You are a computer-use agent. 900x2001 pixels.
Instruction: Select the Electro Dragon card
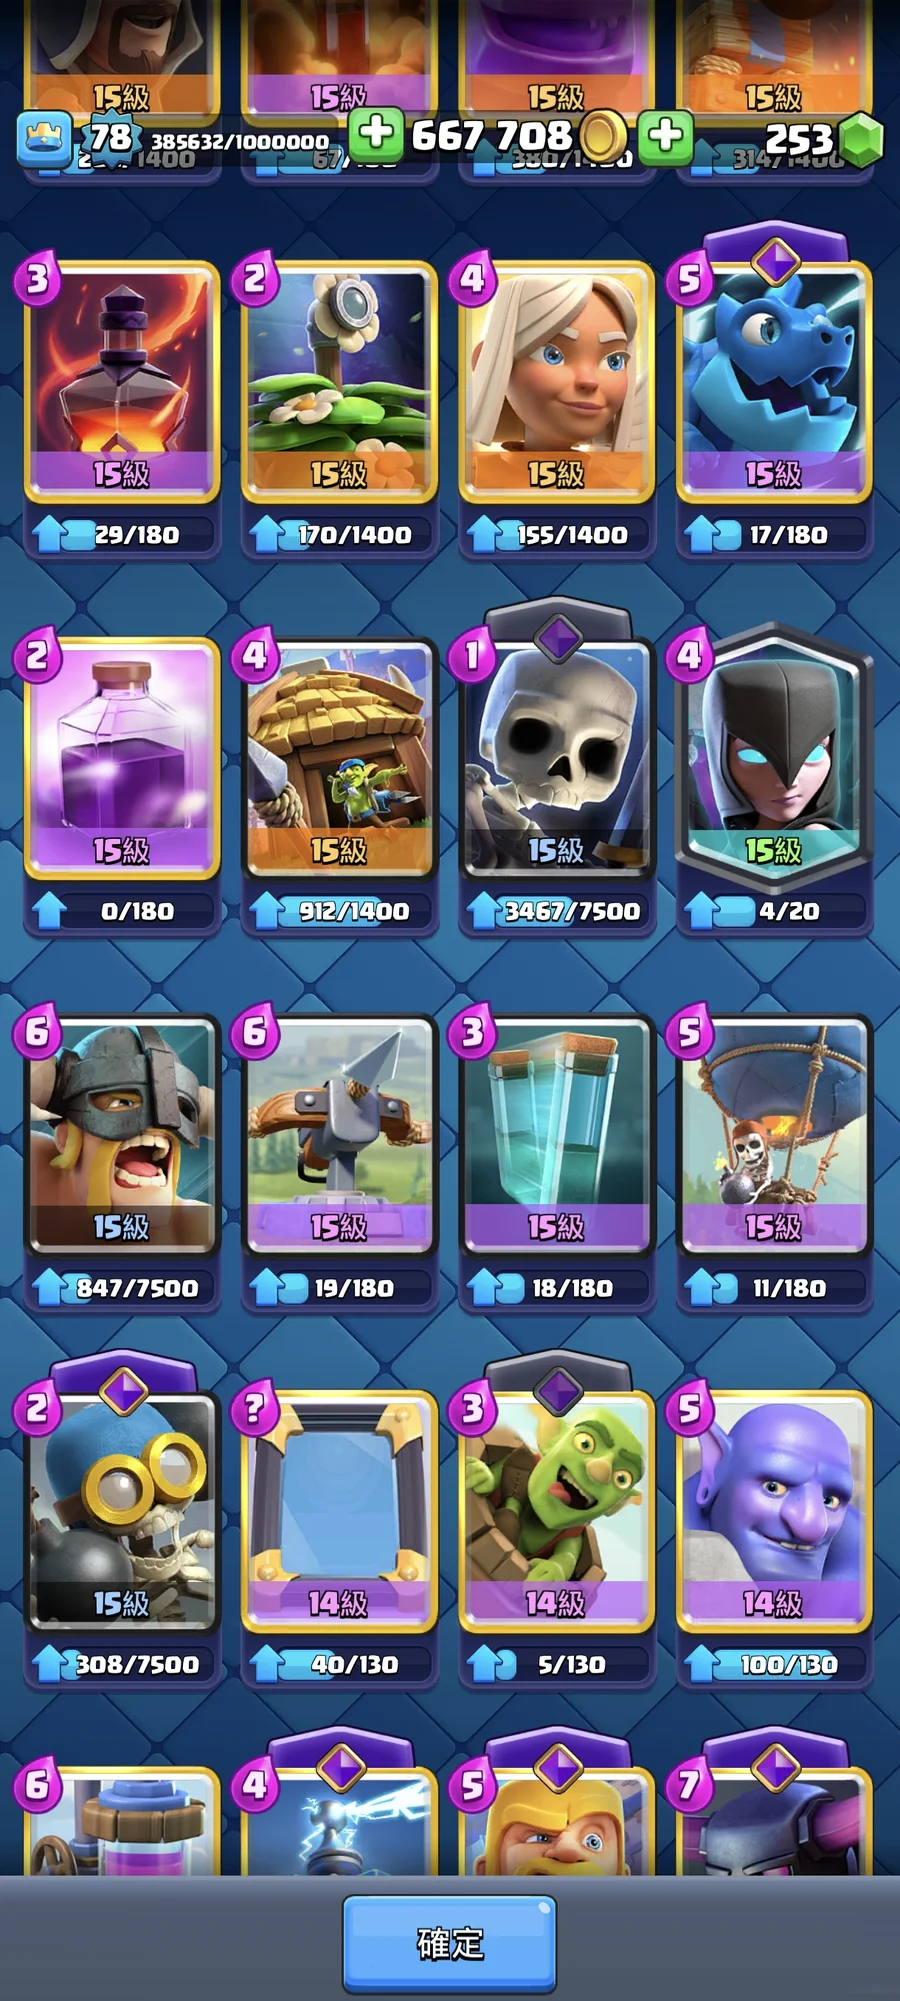(774, 380)
